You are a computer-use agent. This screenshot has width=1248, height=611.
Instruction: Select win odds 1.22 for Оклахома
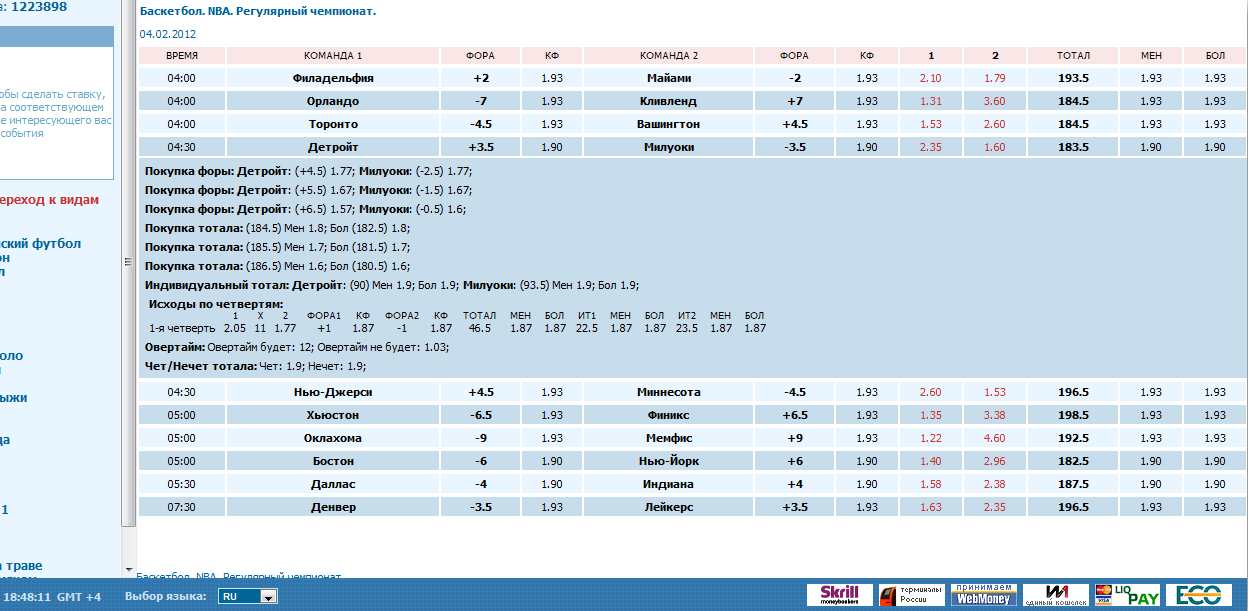[931, 438]
